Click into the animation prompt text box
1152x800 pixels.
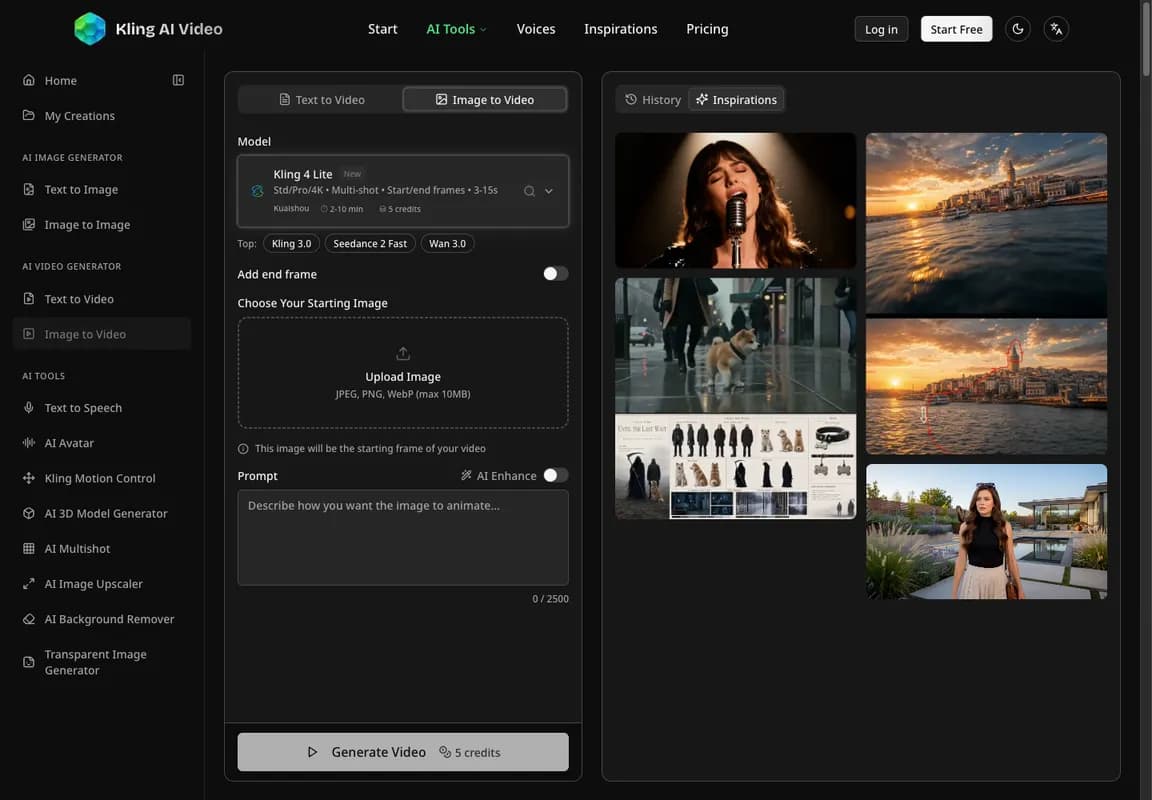click(403, 537)
